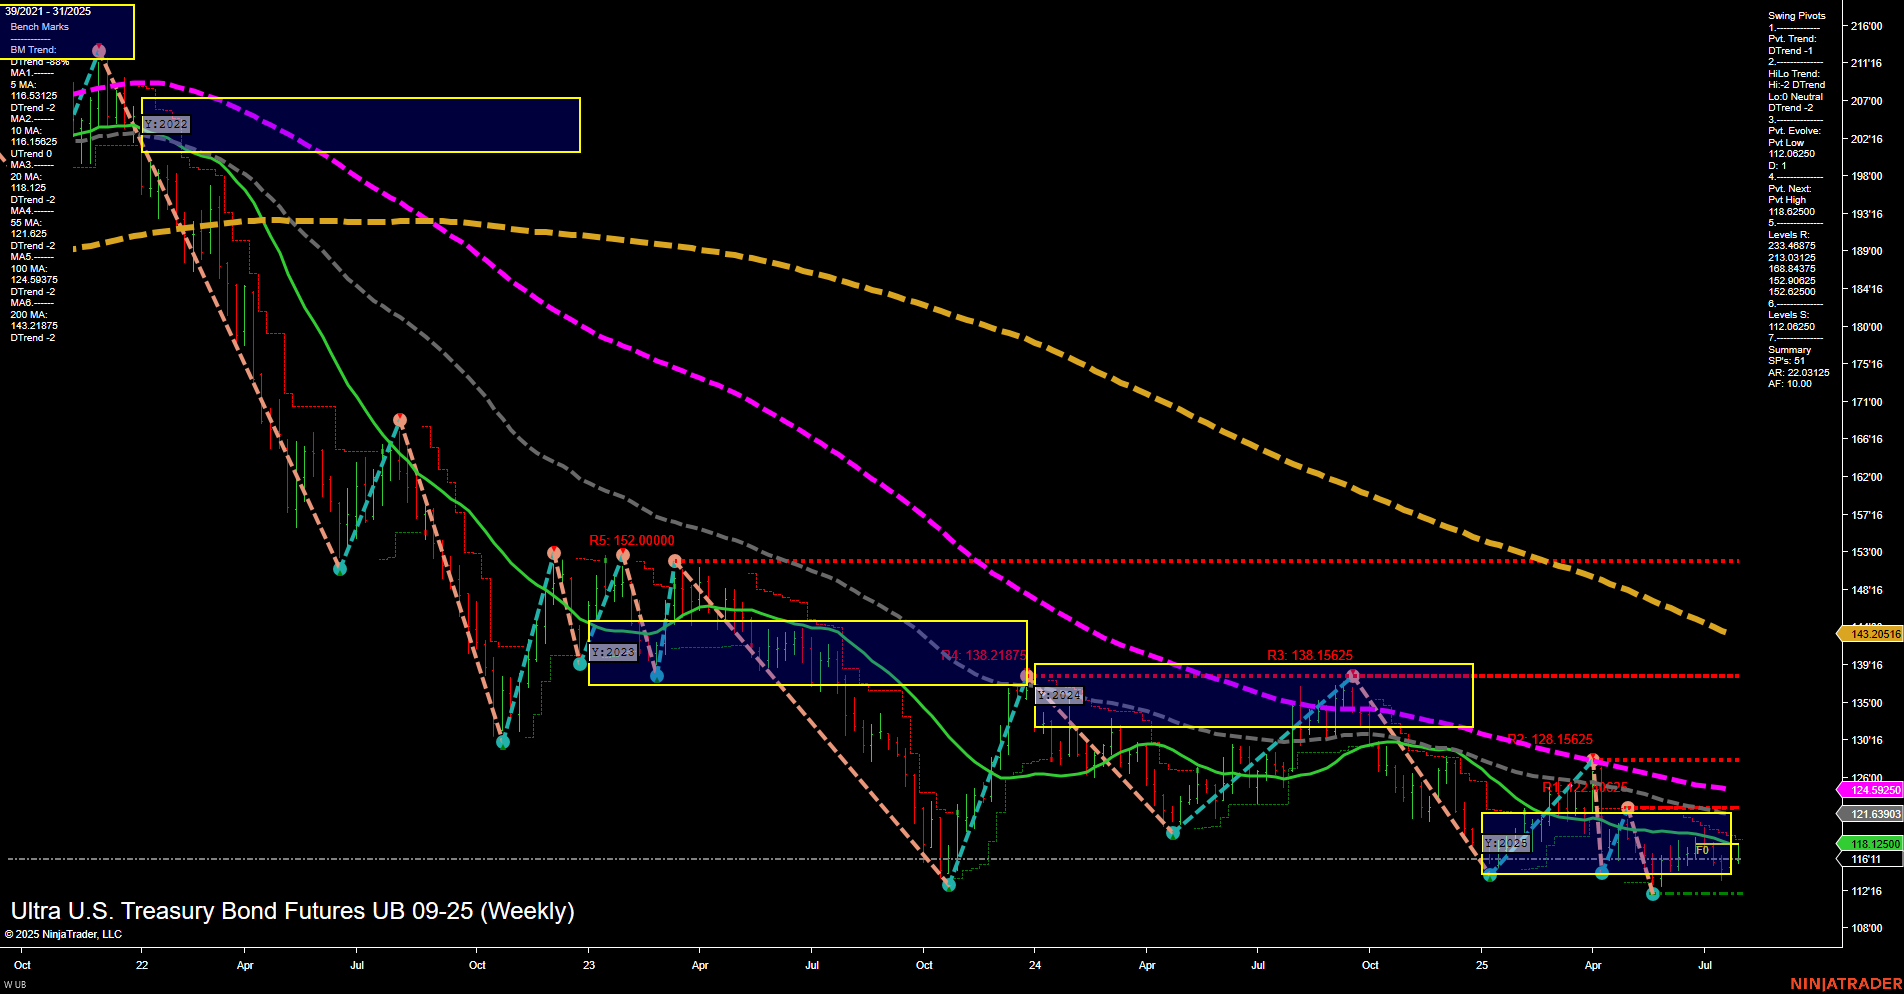
Task: Click the swing high pivot dot beside Bench Marks box
Action: coord(99,51)
